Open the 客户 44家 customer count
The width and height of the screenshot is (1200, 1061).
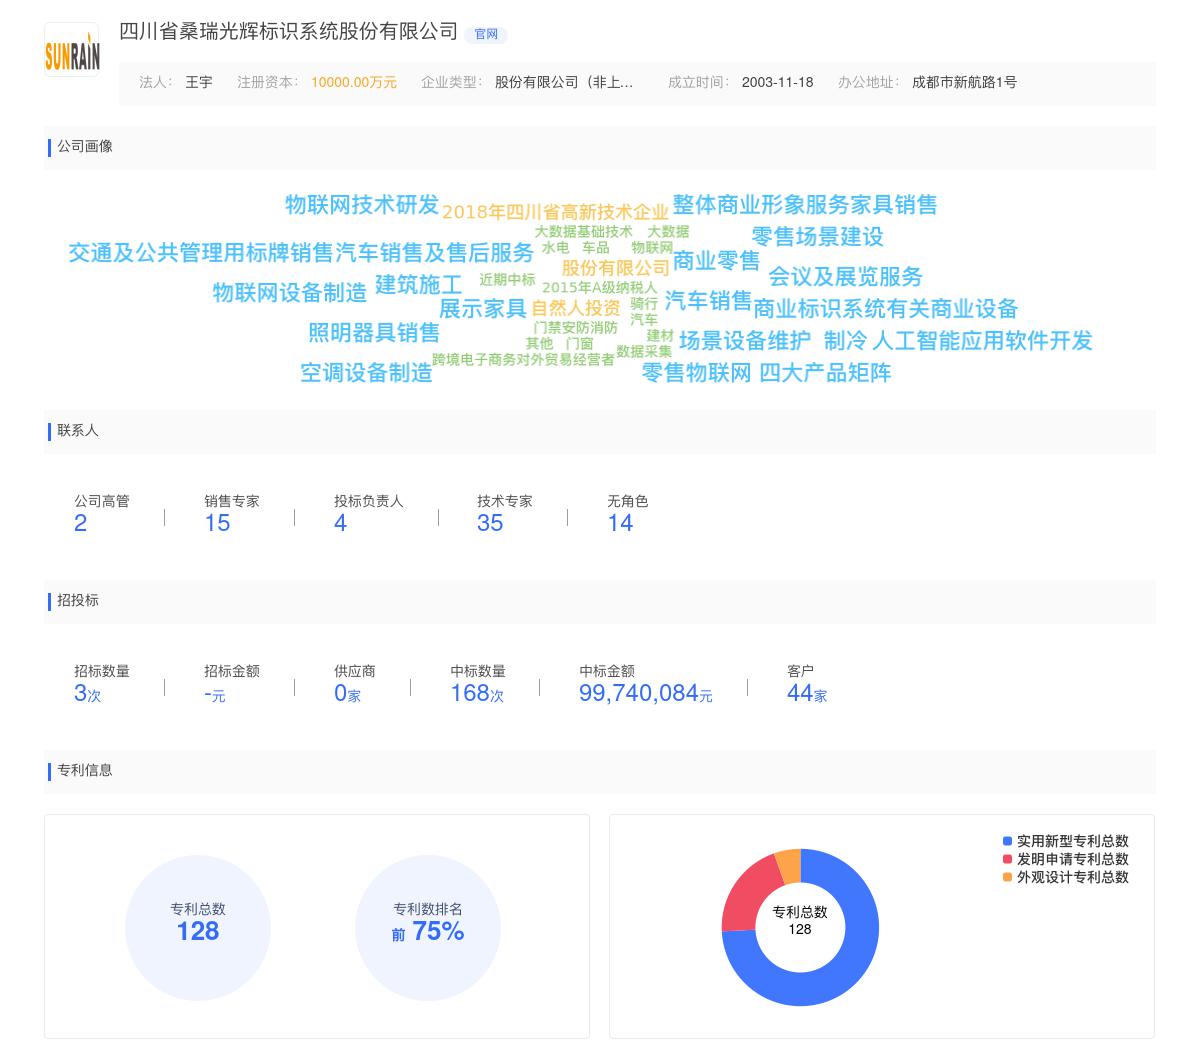pos(806,693)
